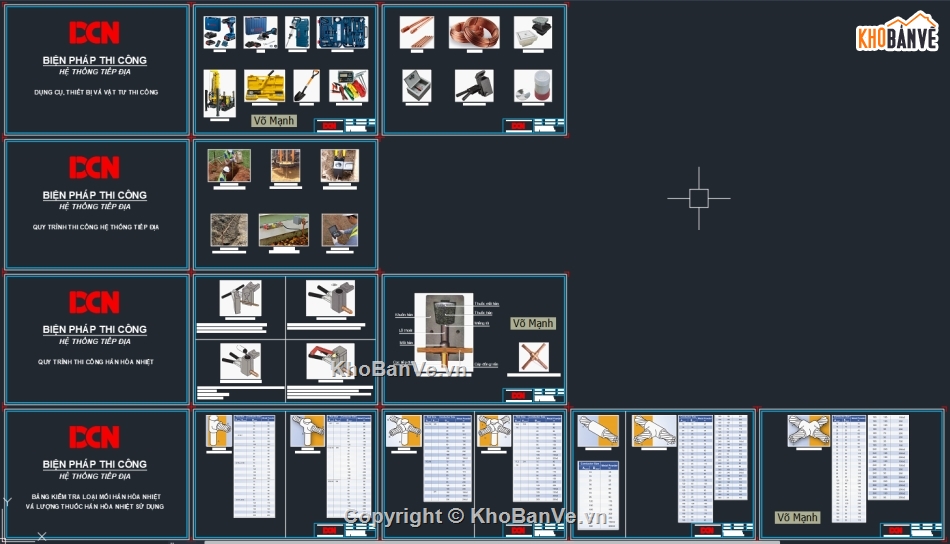
Task: Select the ground rod drilling photo
Action: pyautogui.click(x=285, y=165)
